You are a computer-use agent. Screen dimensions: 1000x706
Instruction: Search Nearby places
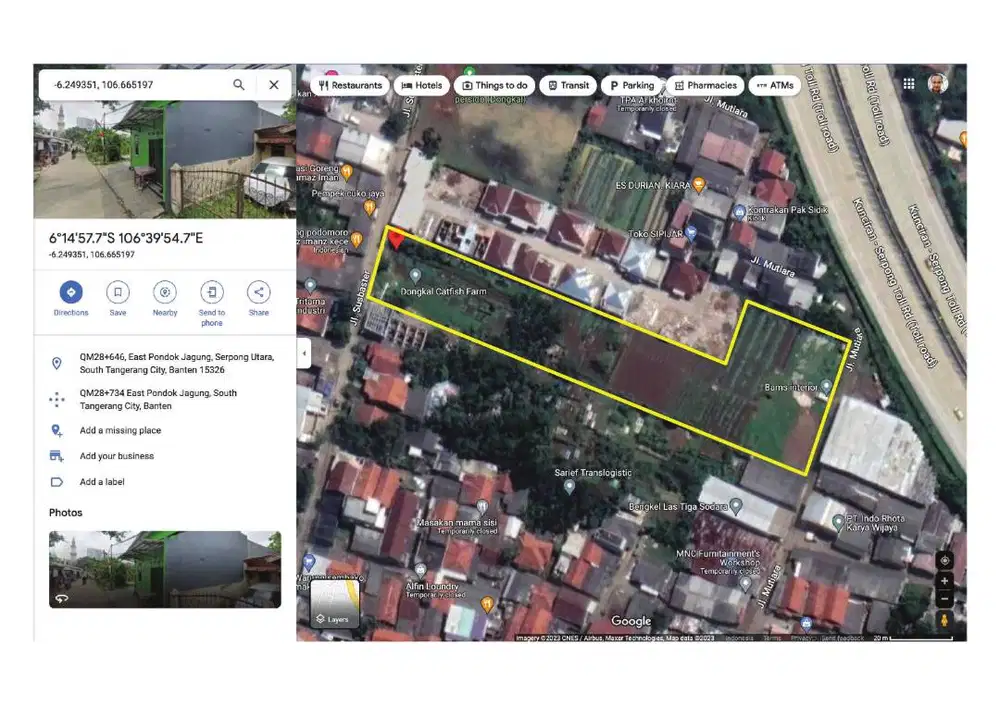click(165, 298)
